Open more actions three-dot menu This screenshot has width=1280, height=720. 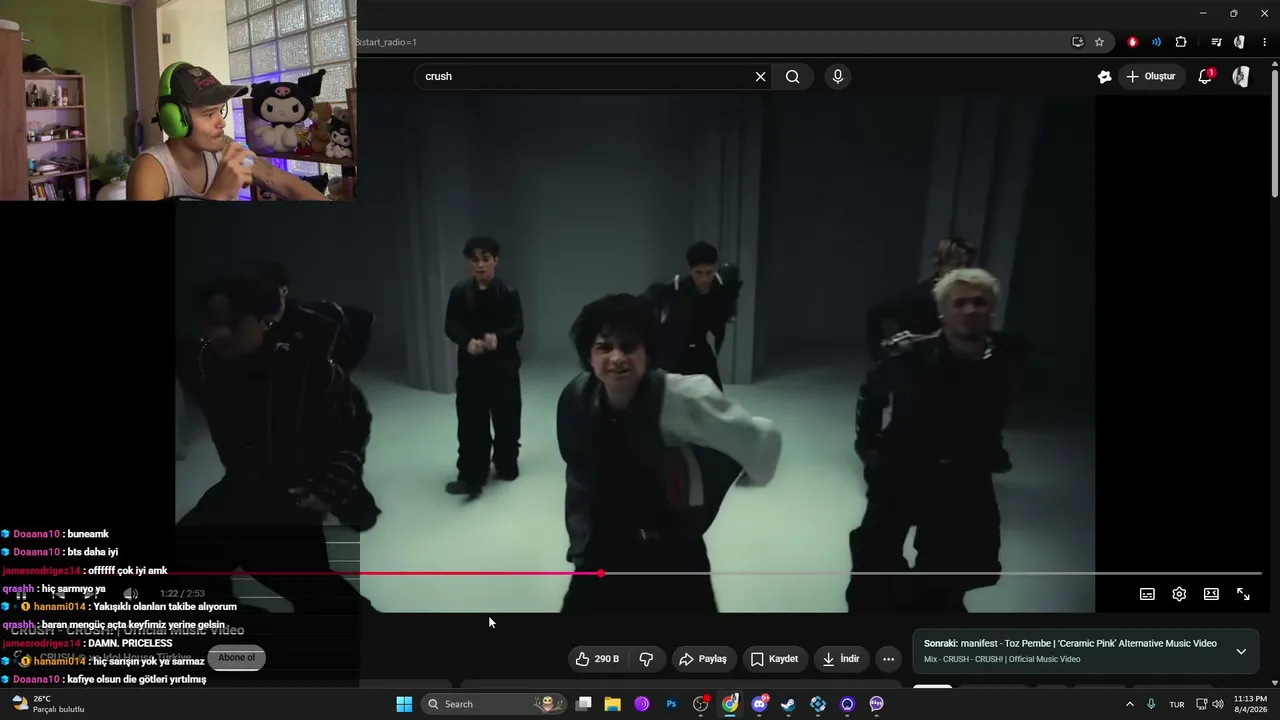[x=888, y=659]
